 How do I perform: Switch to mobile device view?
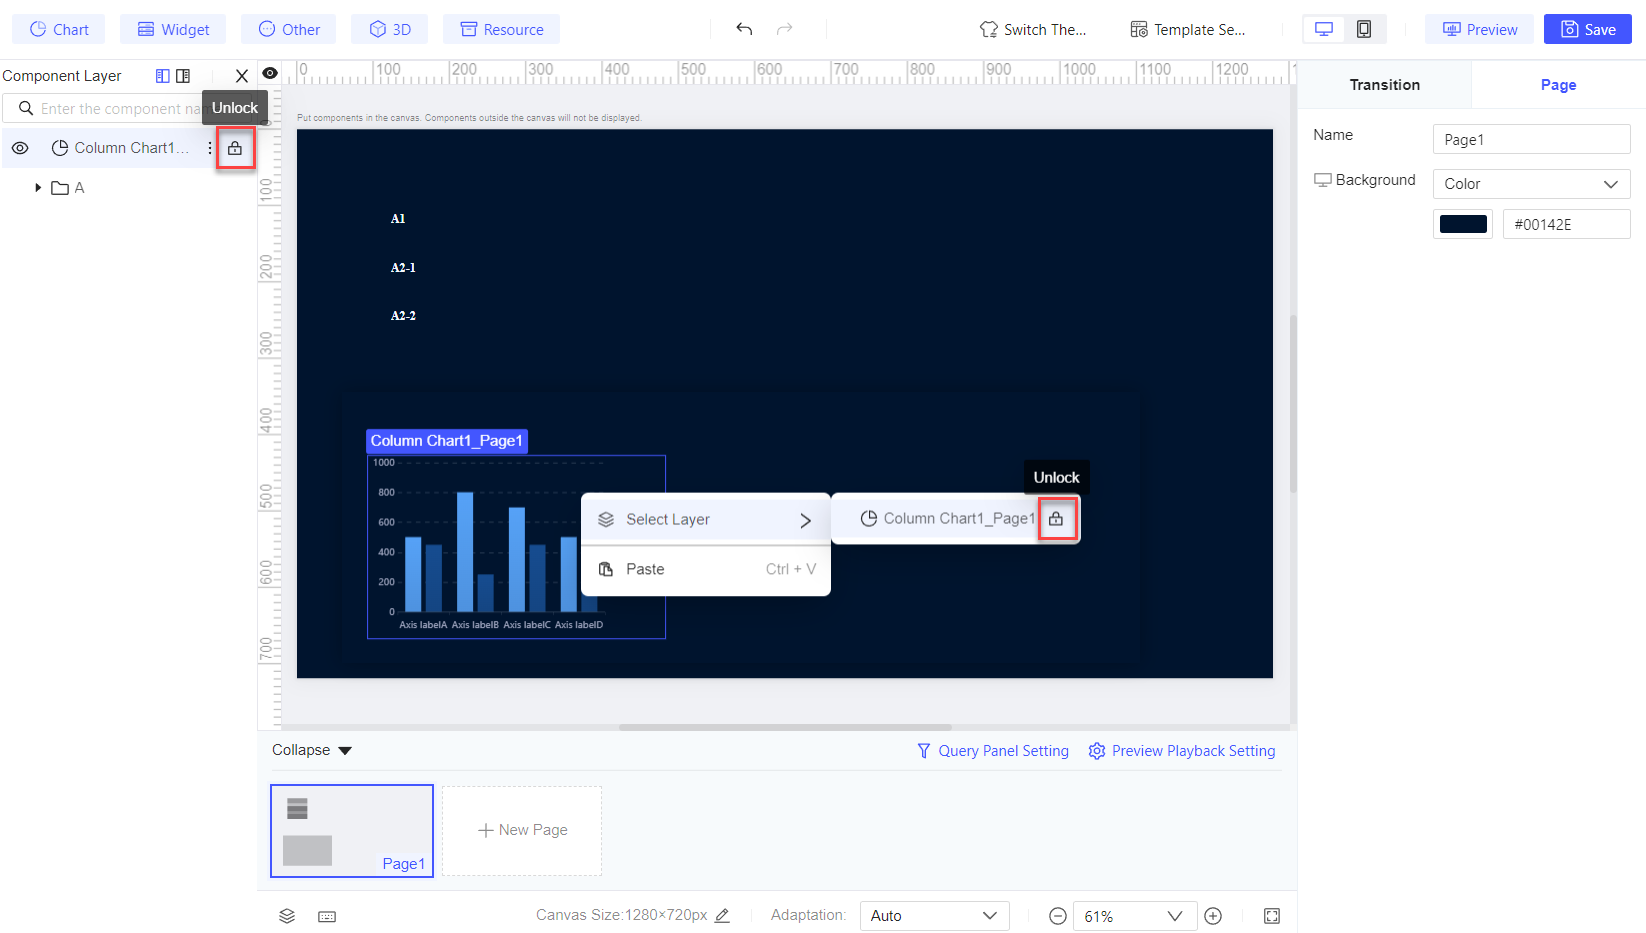[1366, 29]
